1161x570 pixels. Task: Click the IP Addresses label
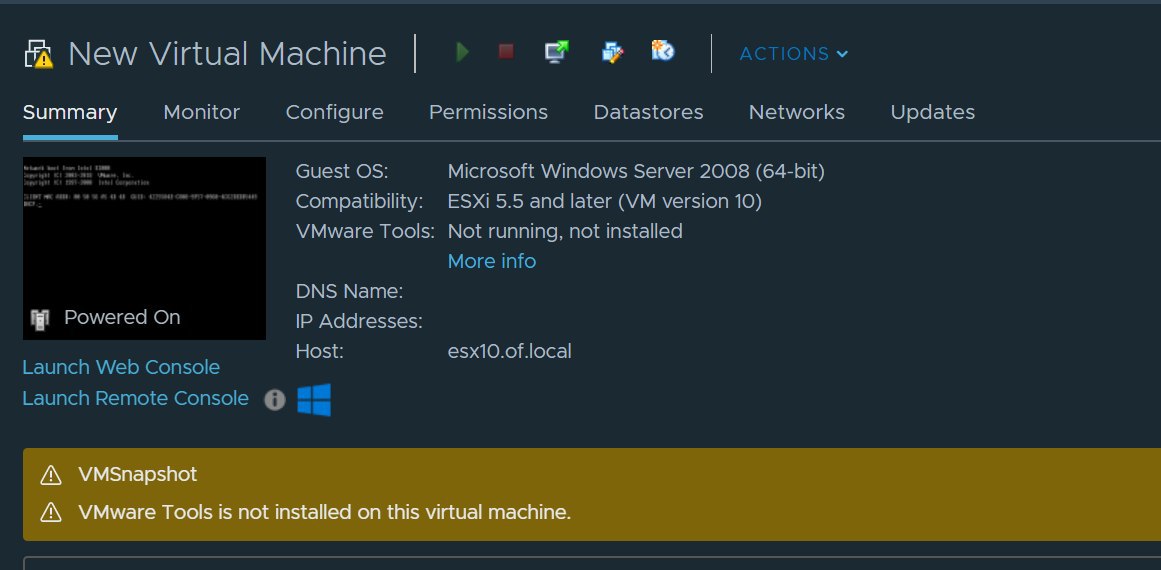coord(359,322)
